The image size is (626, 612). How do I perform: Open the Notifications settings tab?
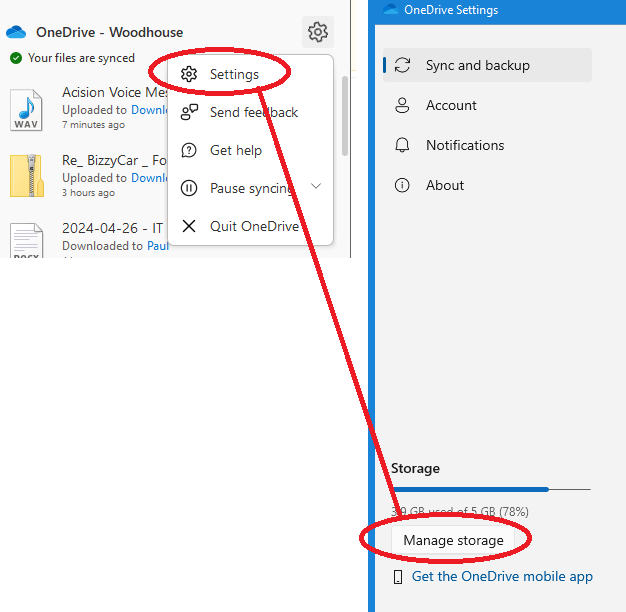click(x=487, y=145)
